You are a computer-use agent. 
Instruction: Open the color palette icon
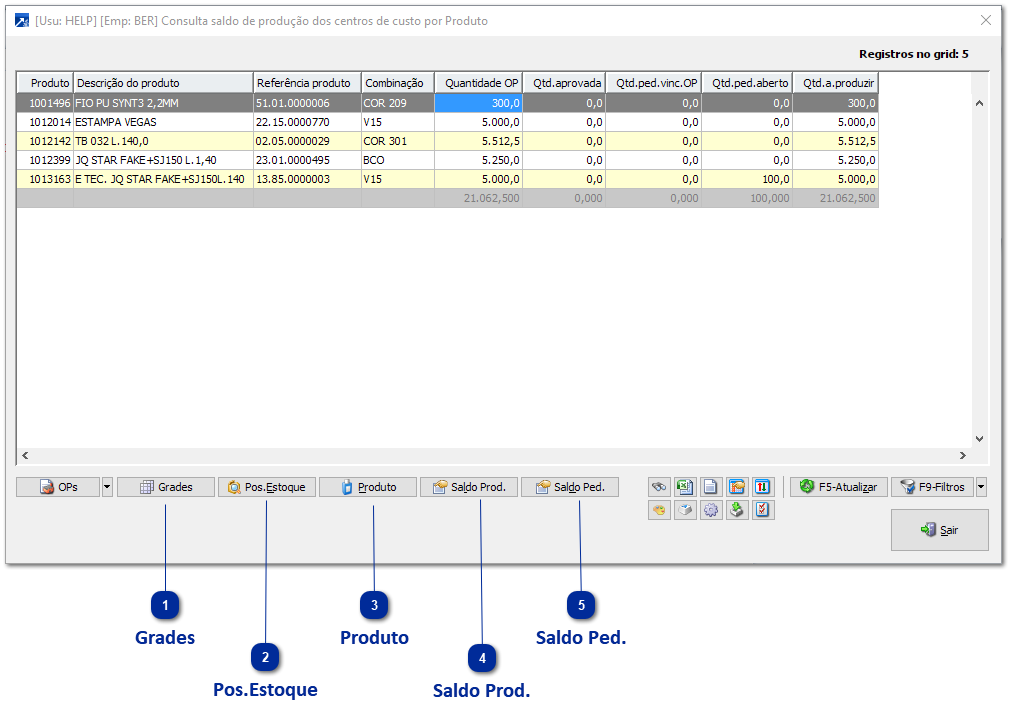pyautogui.click(x=659, y=510)
